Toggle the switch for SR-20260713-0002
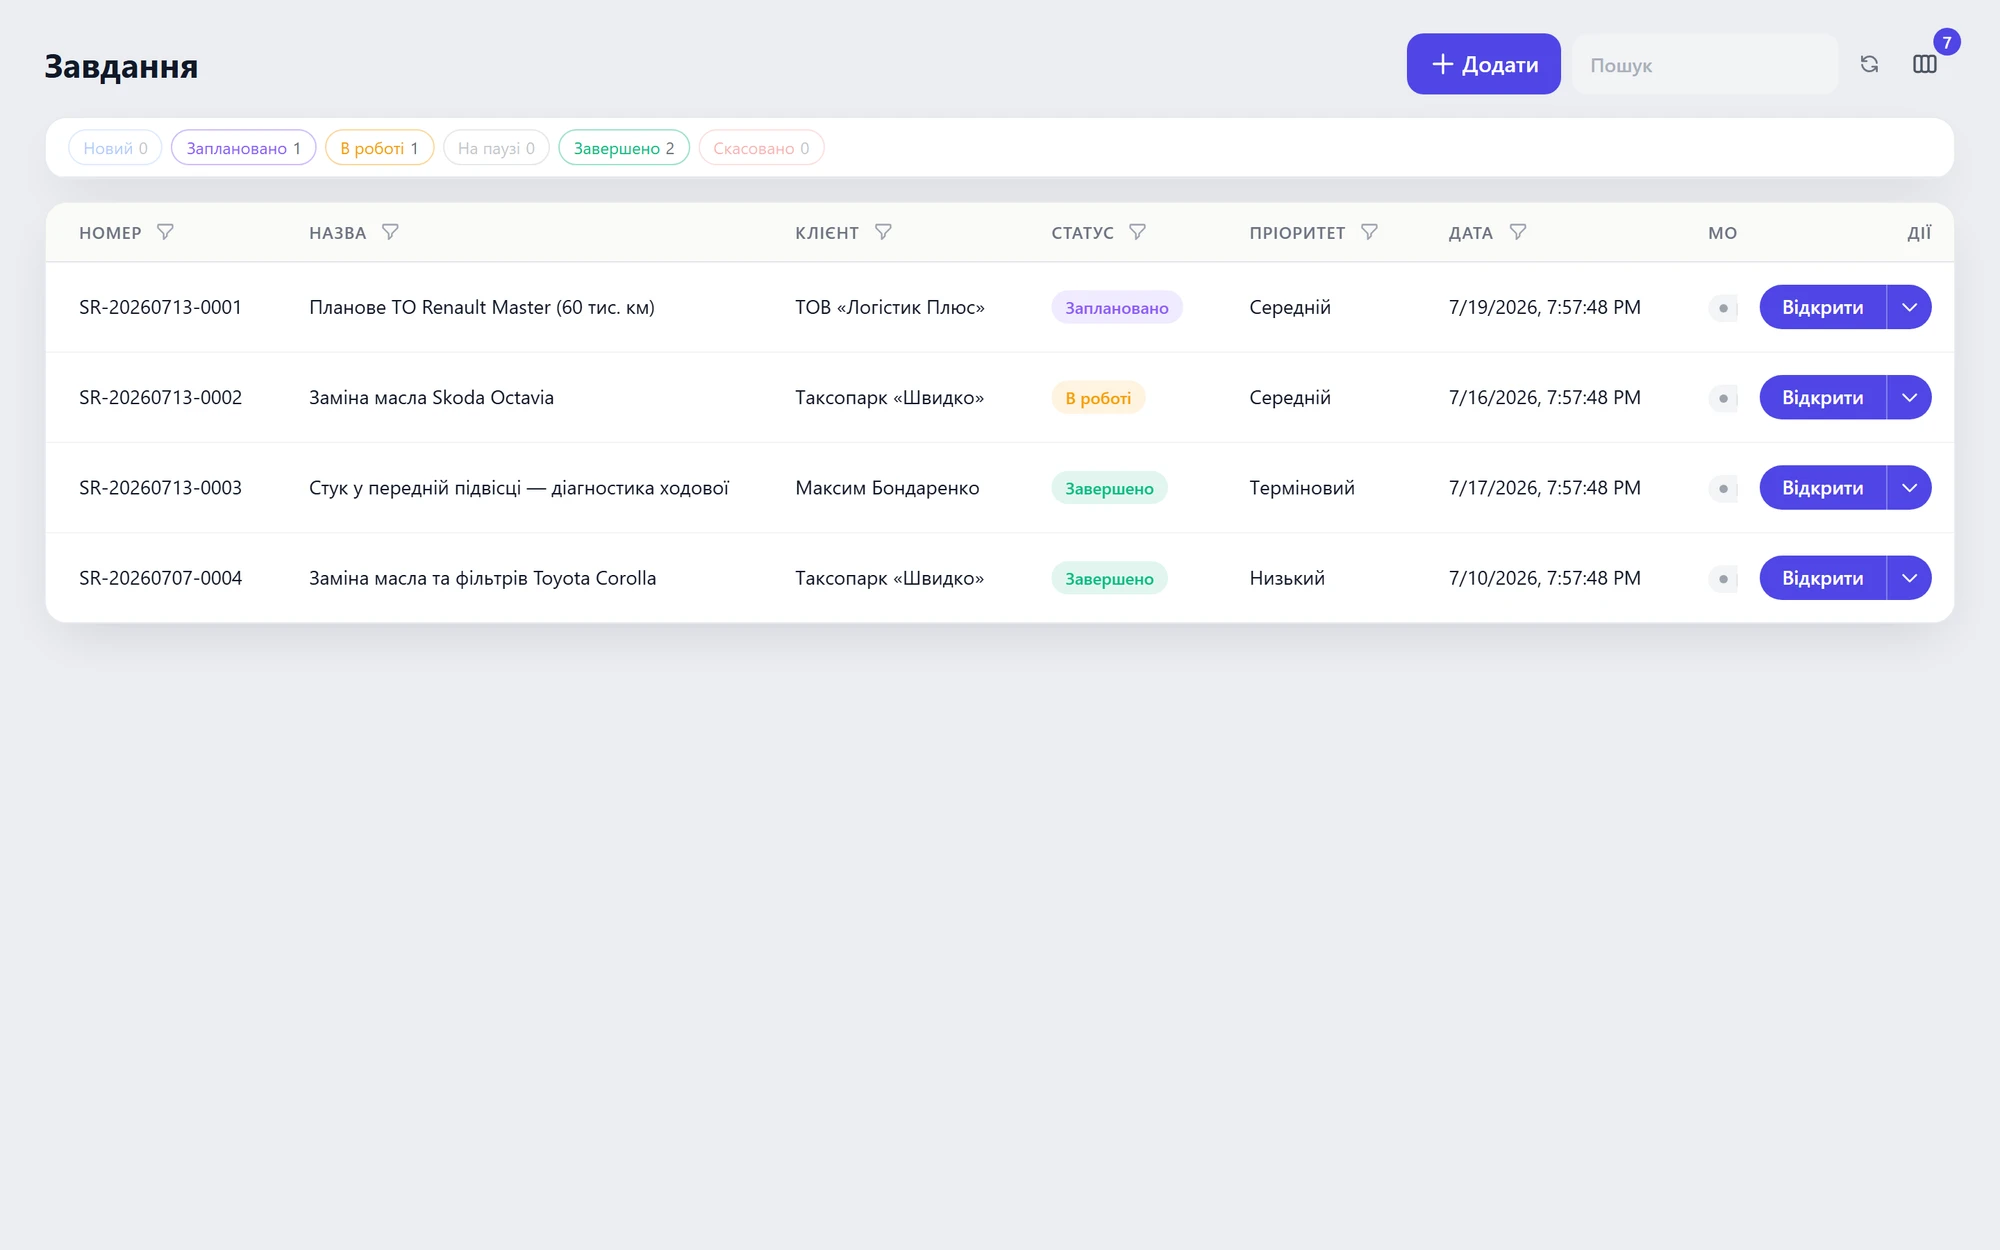The width and height of the screenshot is (2000, 1250). click(x=1723, y=398)
